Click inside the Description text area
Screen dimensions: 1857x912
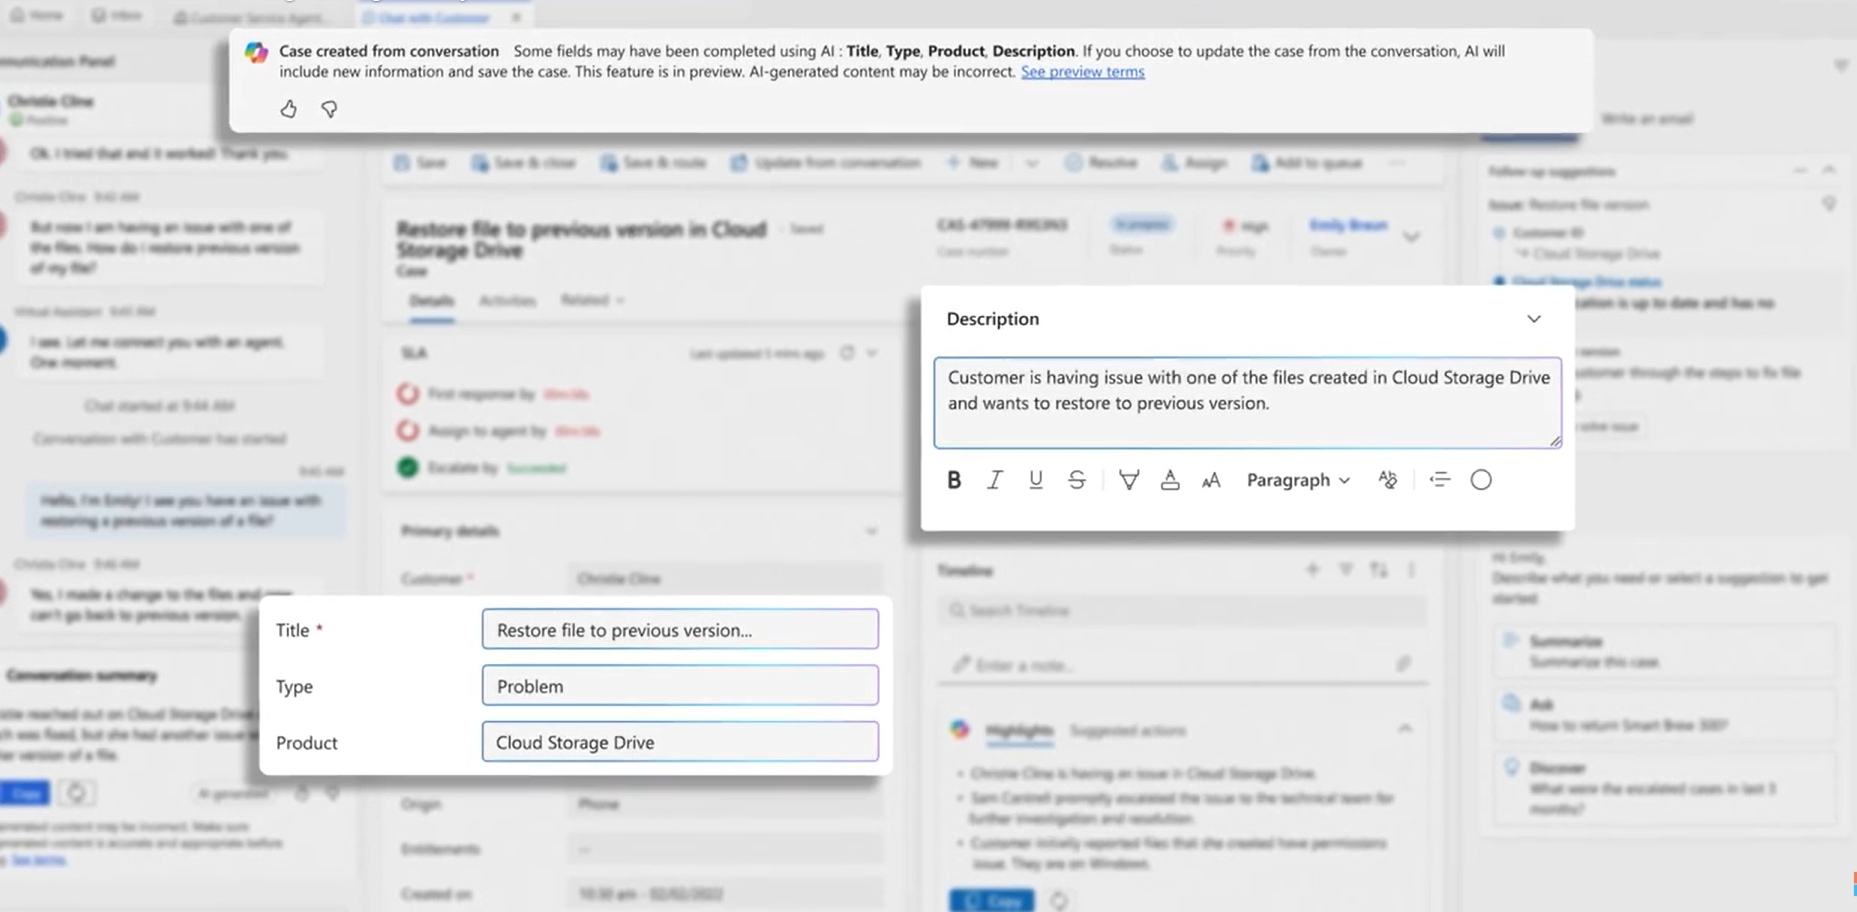(1246, 402)
